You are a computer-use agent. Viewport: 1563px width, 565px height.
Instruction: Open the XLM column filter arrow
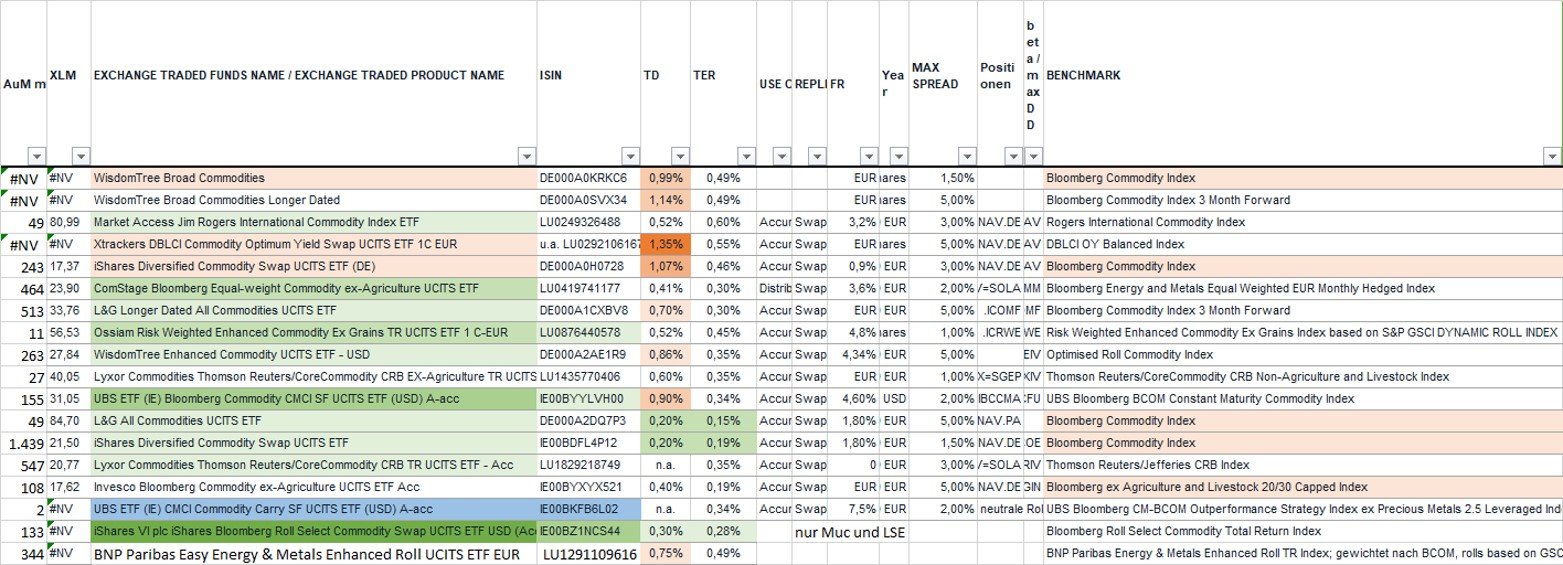tap(80, 156)
